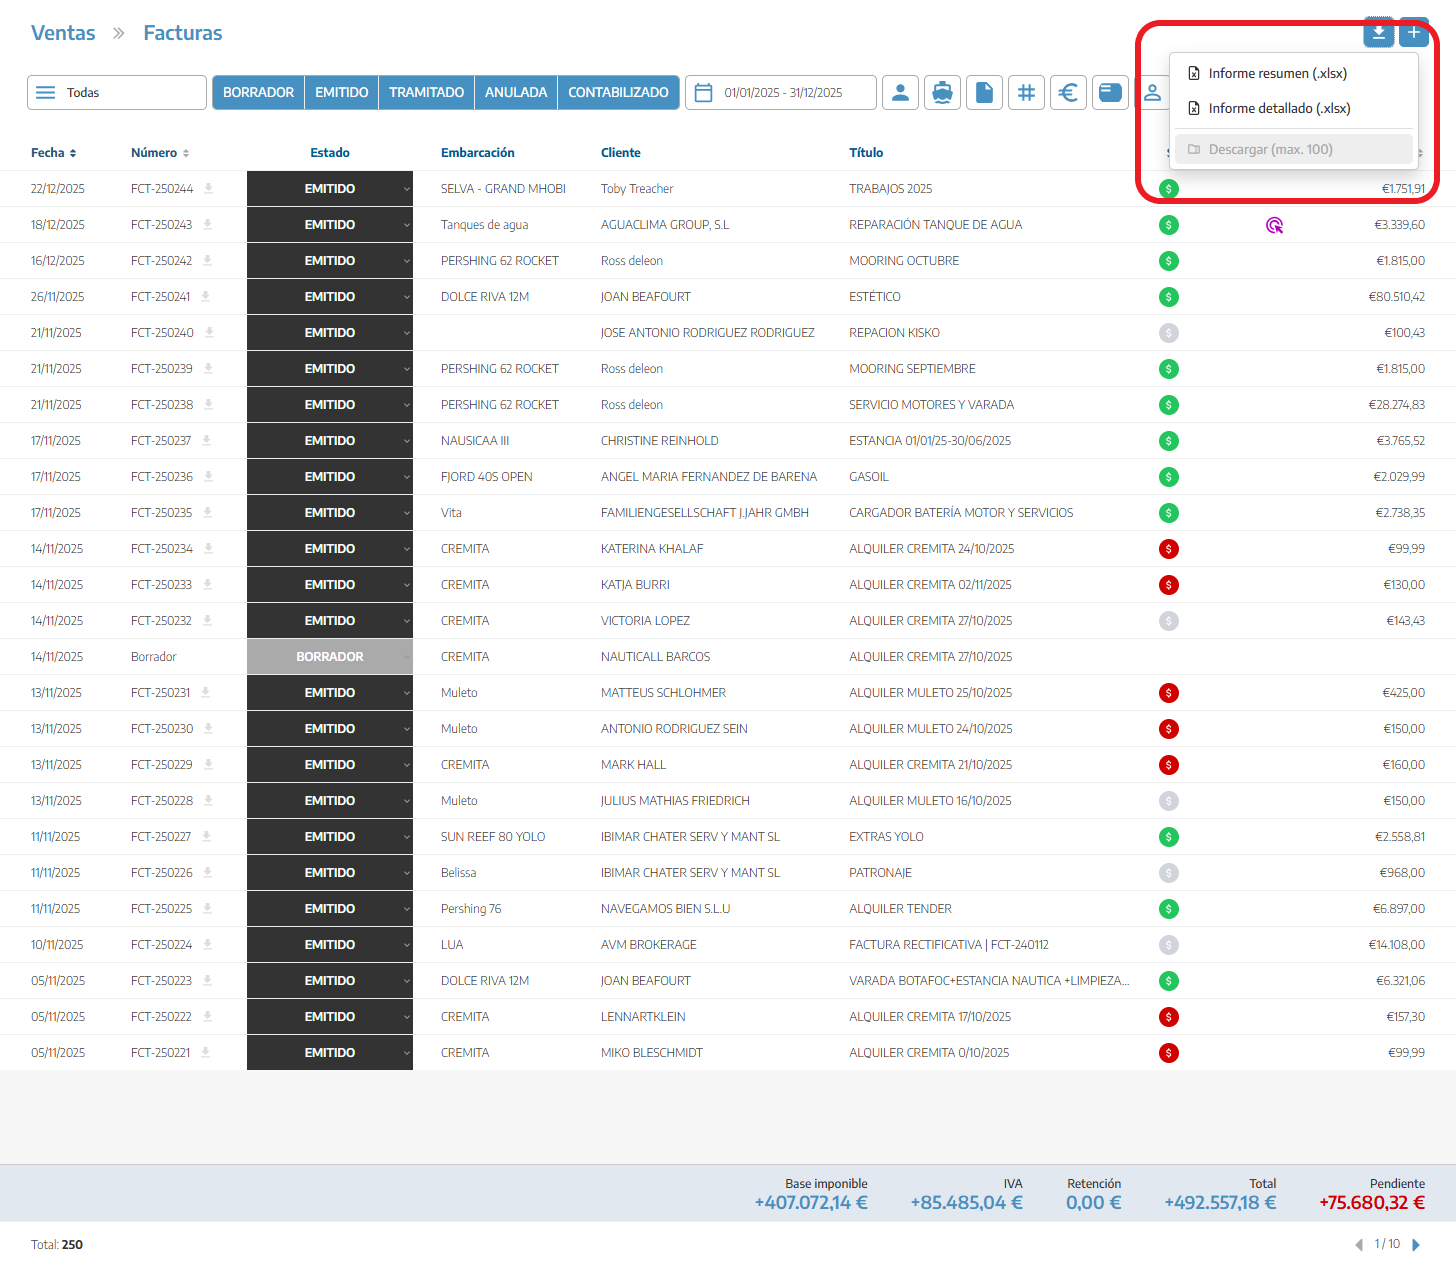Click the amount €80.510,42

1397,297
